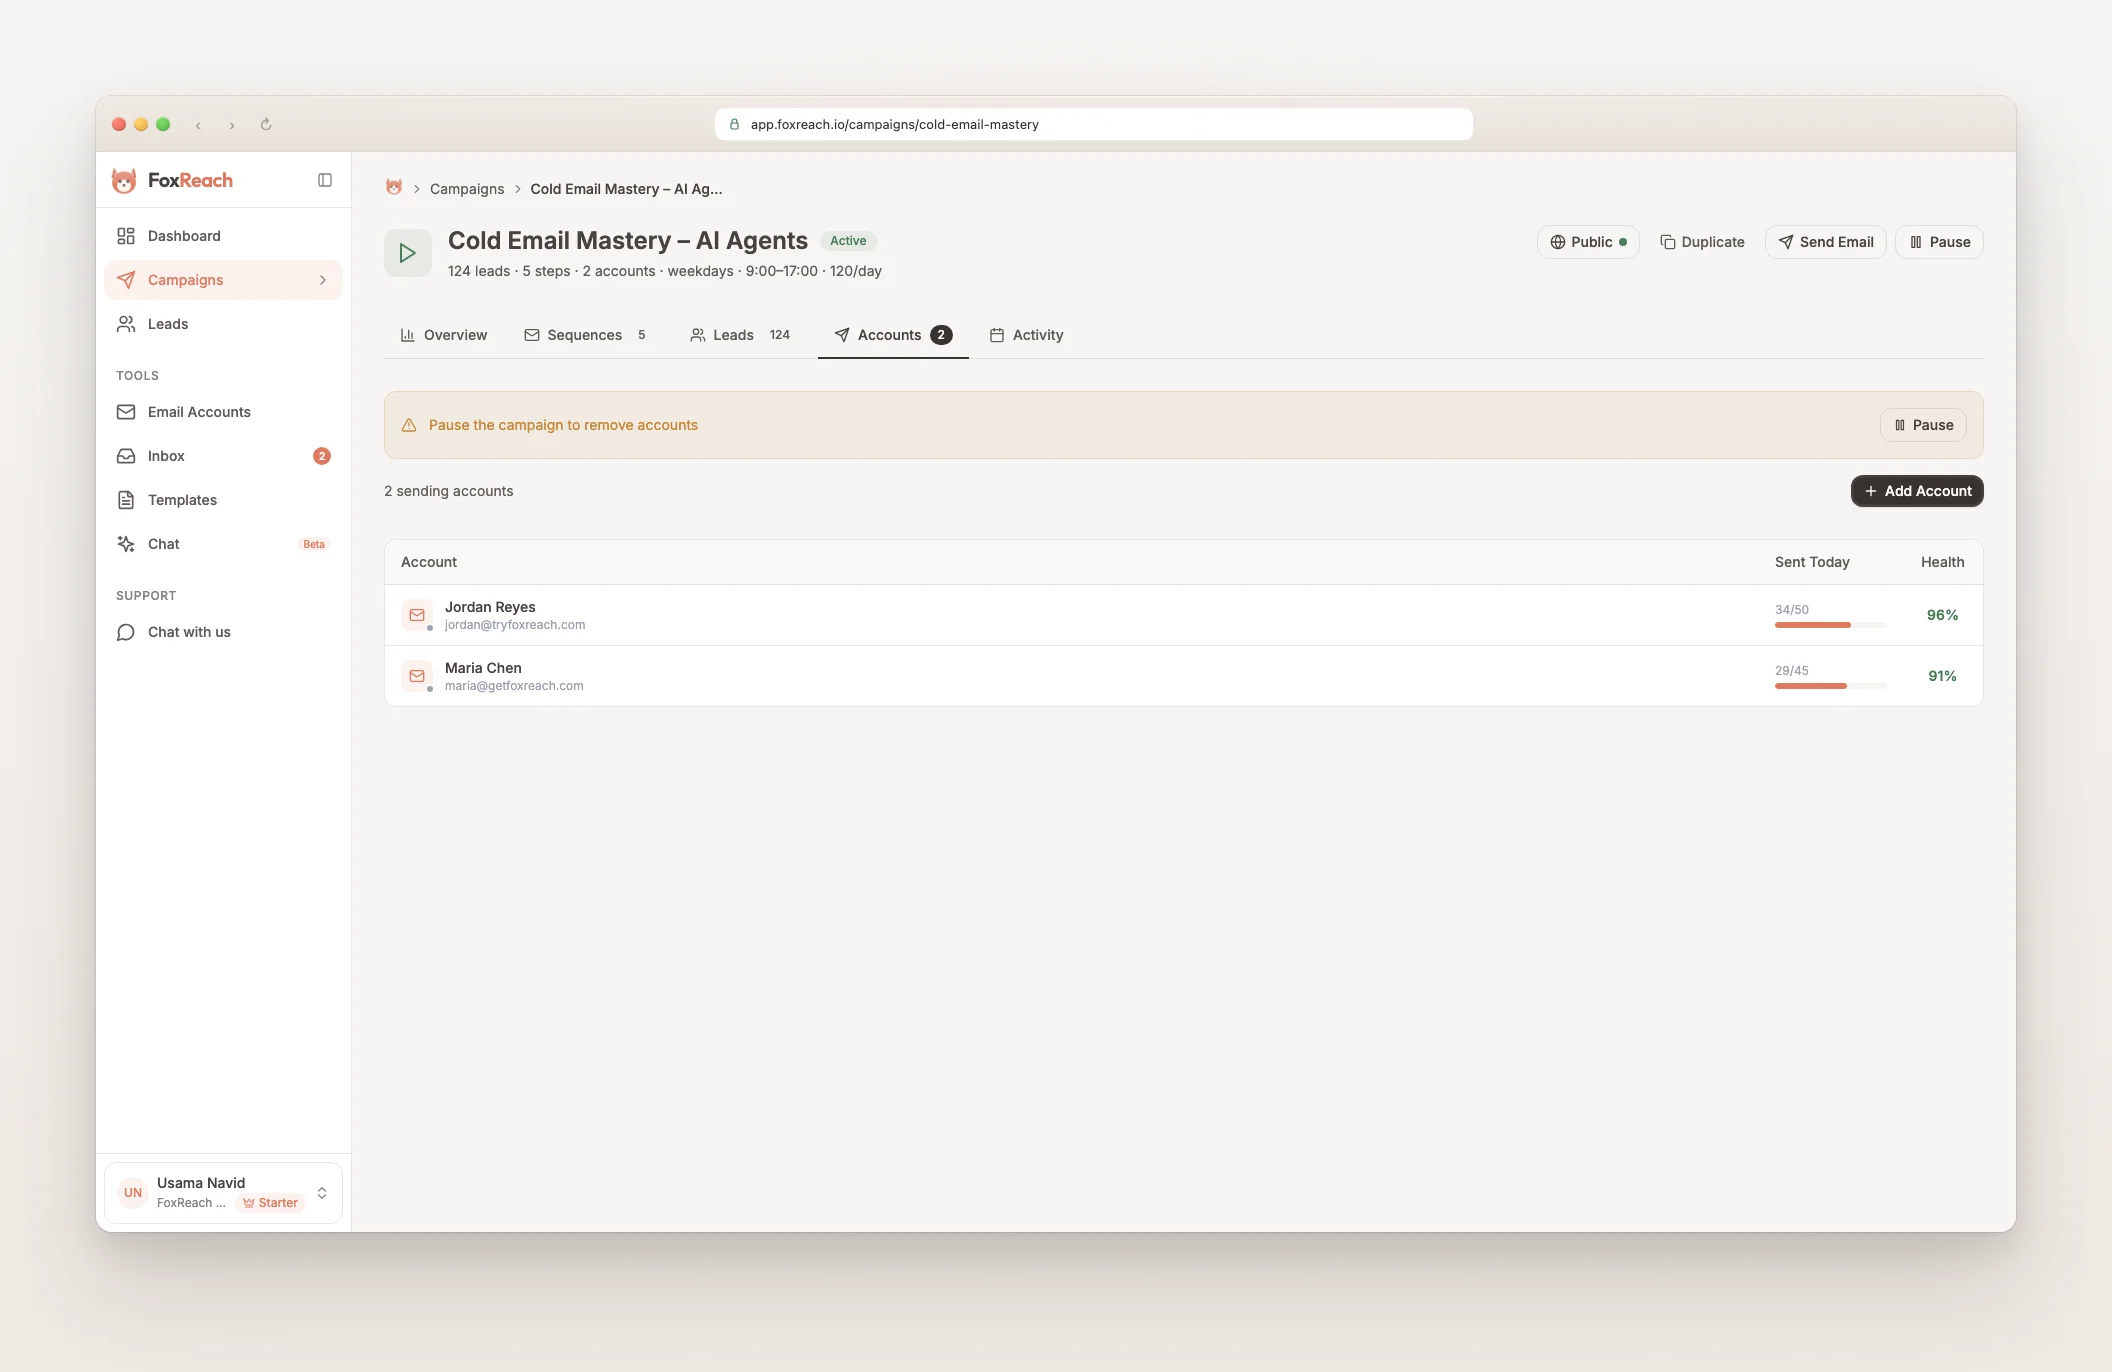Open the Usama Navid account switcher
This screenshot has height=1372, width=2112.
tap(223, 1192)
